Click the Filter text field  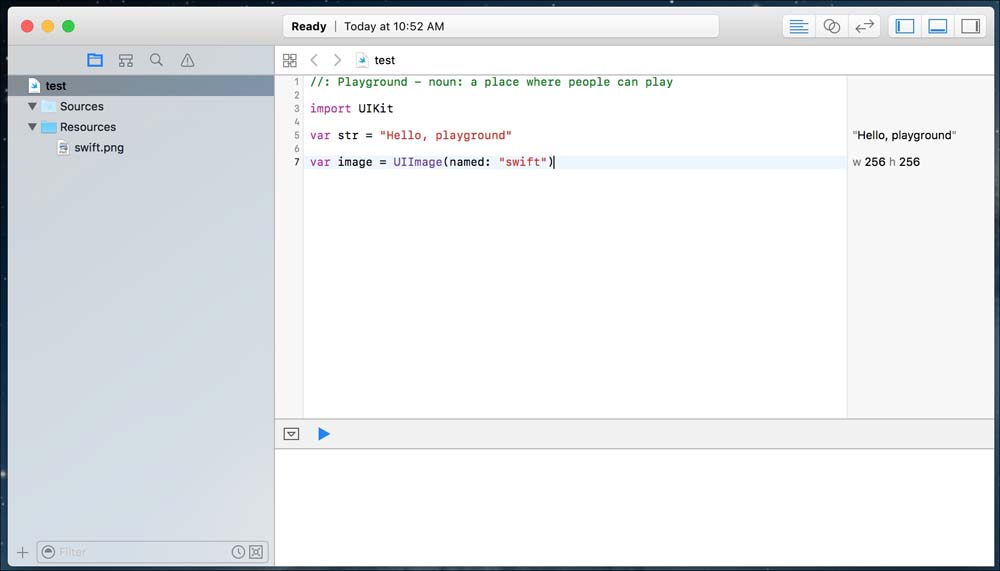click(140, 552)
